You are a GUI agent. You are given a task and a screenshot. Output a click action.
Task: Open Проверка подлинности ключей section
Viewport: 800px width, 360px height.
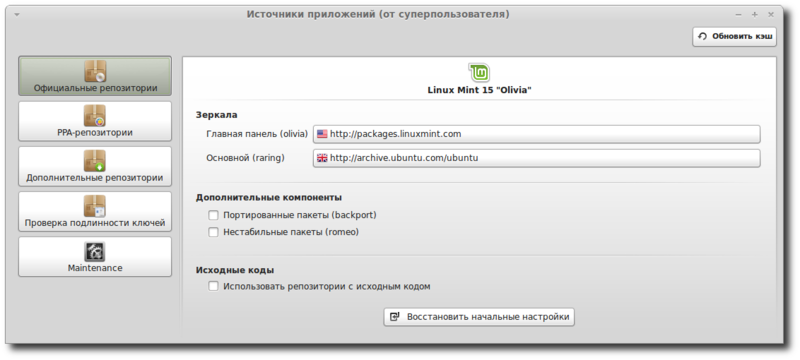pos(95,211)
